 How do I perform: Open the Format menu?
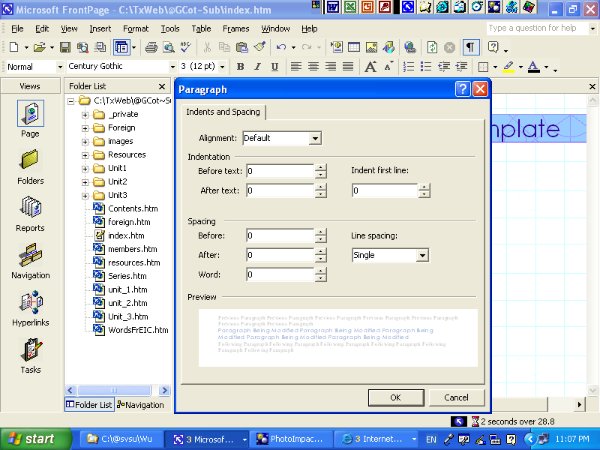tap(135, 29)
